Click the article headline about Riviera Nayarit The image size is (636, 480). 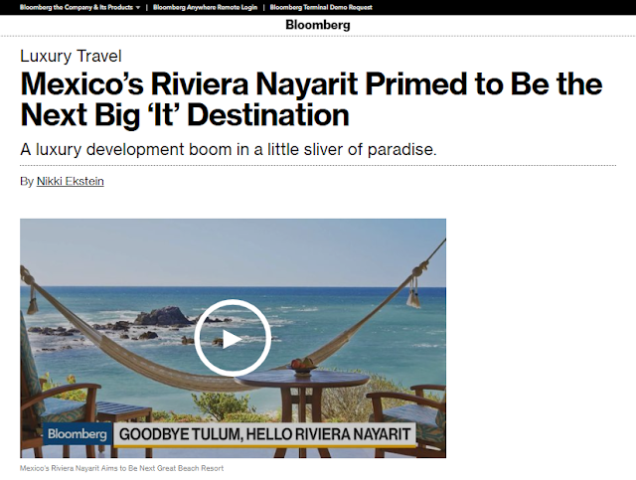click(x=311, y=99)
